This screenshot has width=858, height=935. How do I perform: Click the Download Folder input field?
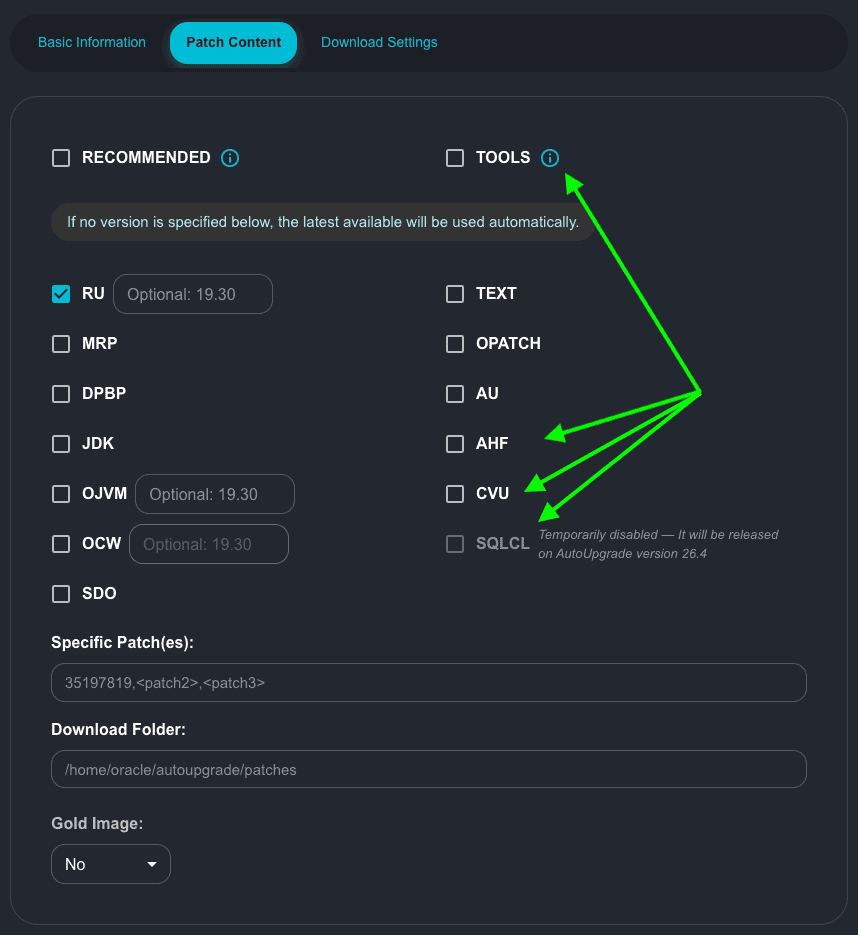pos(428,769)
